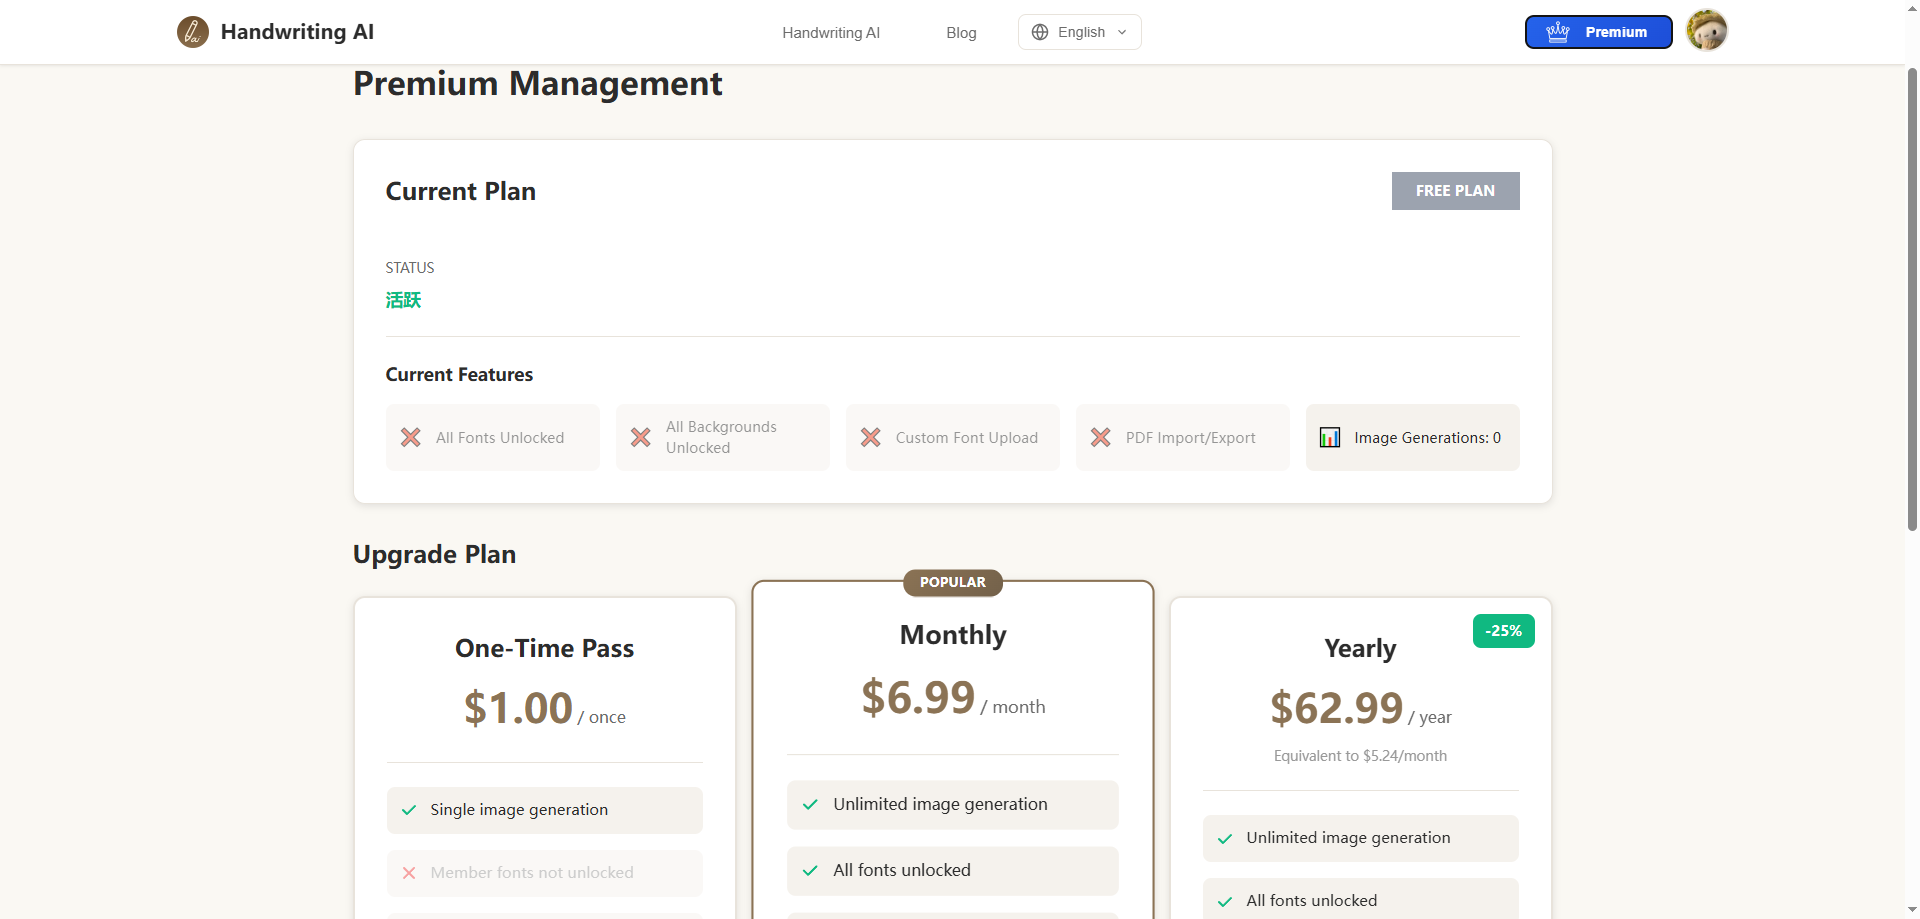Click the 'Image Generations: 0' label

[x=1428, y=438]
